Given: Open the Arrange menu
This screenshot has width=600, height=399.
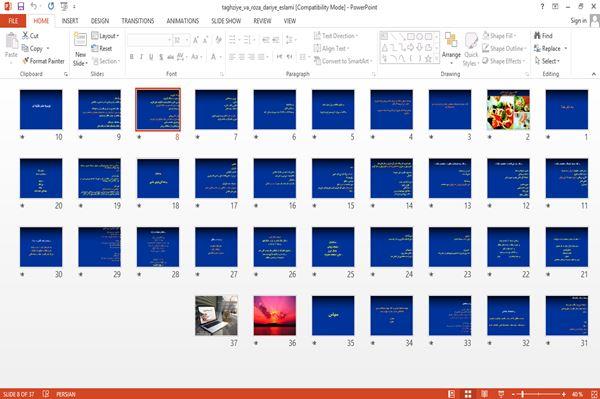Looking at the screenshot, I should [451, 48].
